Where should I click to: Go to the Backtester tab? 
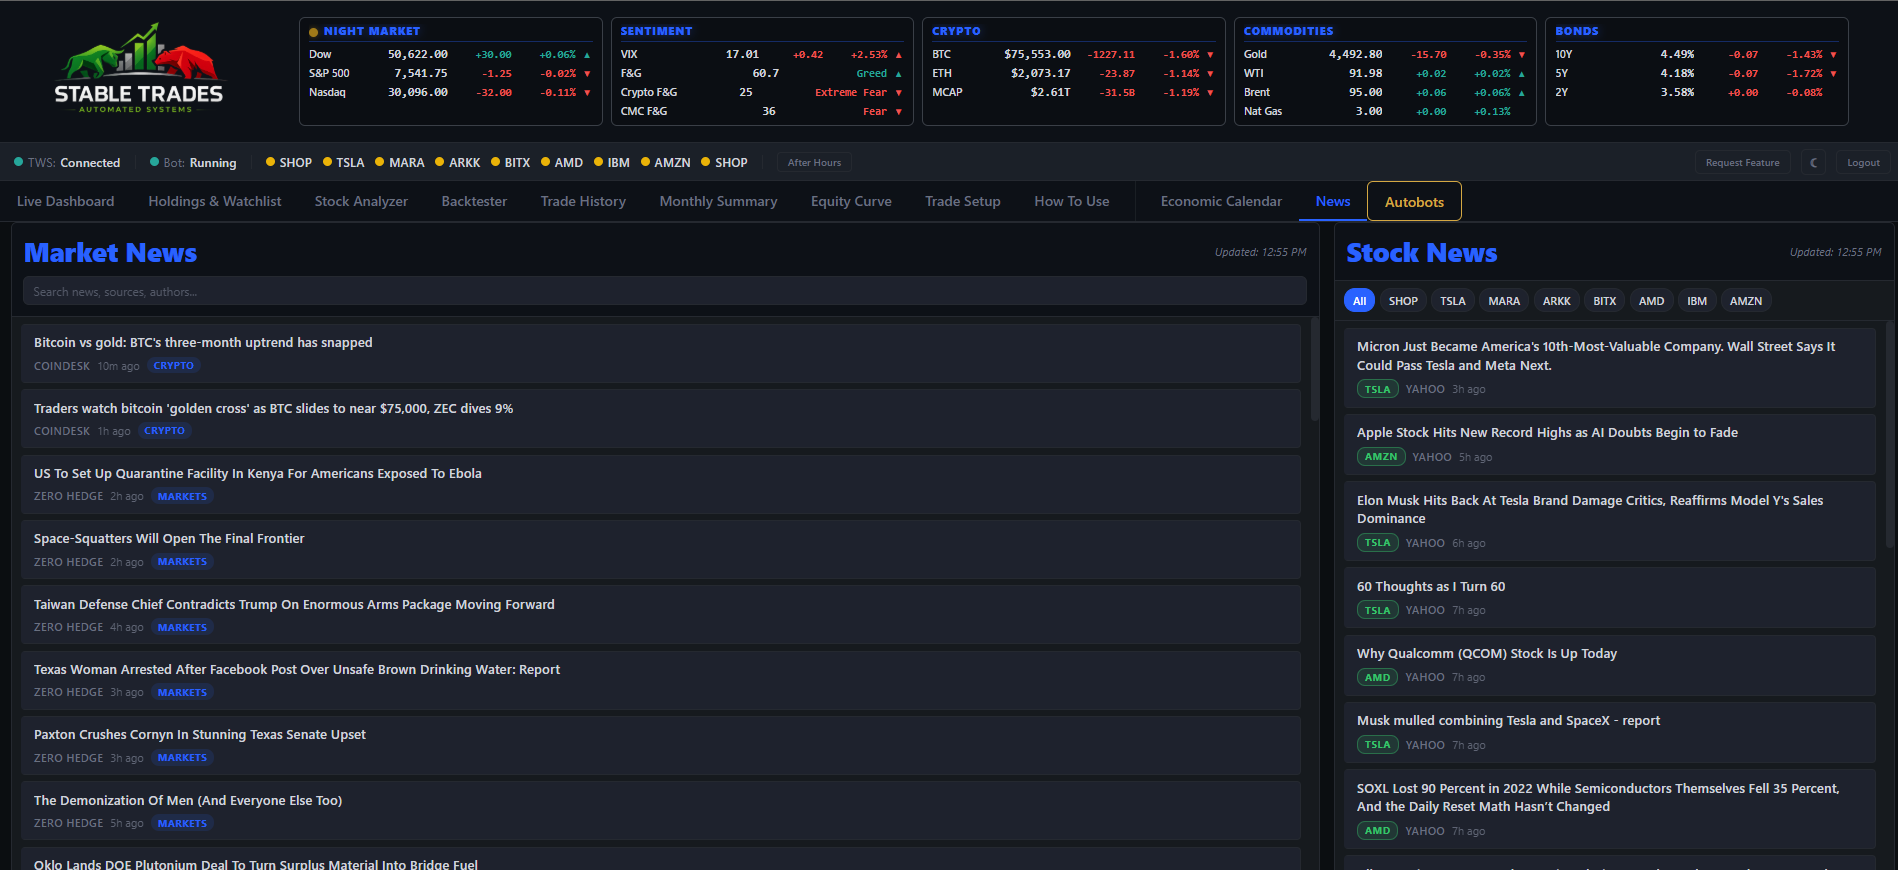click(x=474, y=201)
